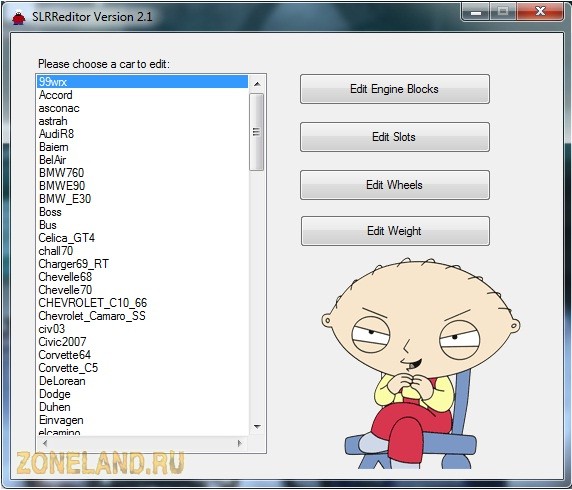The height and width of the screenshot is (490, 572).
Task: Close the SLRReditor window
Action: [540, 12]
